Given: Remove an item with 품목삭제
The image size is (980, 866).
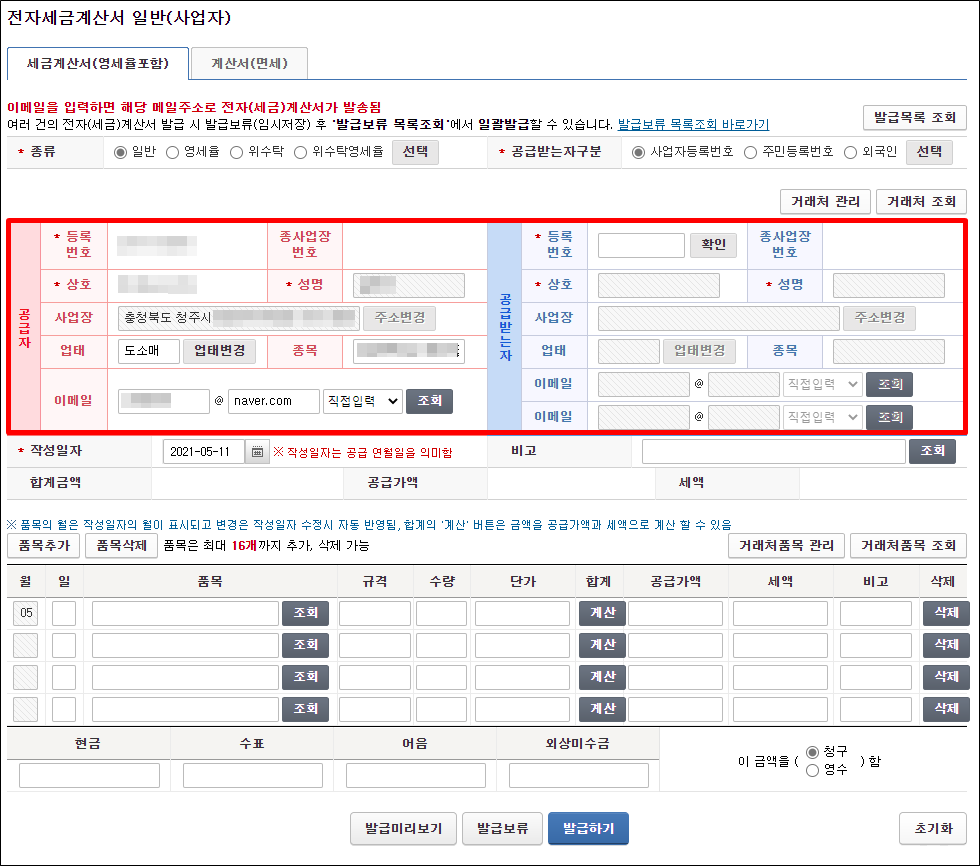Looking at the screenshot, I should click(x=121, y=546).
